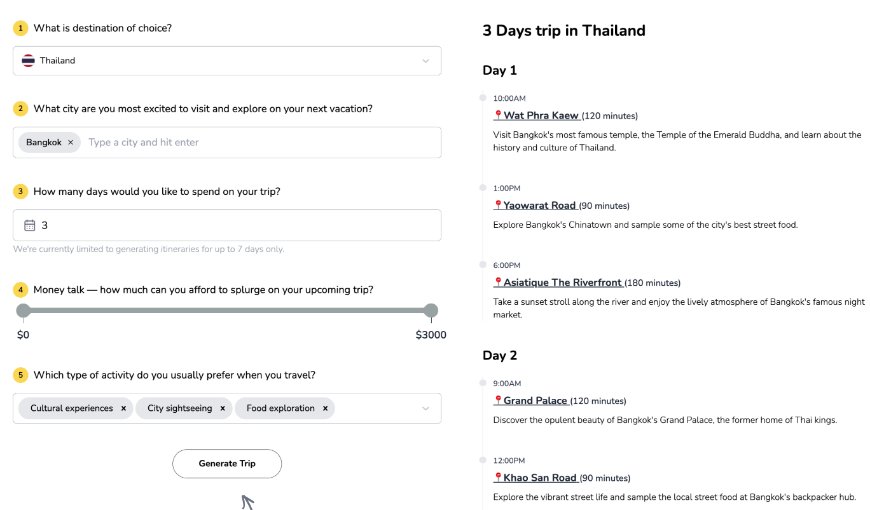Image resolution: width=870 pixels, height=510 pixels.
Task: Click the minimum budget slider handle
Action: [23, 310]
